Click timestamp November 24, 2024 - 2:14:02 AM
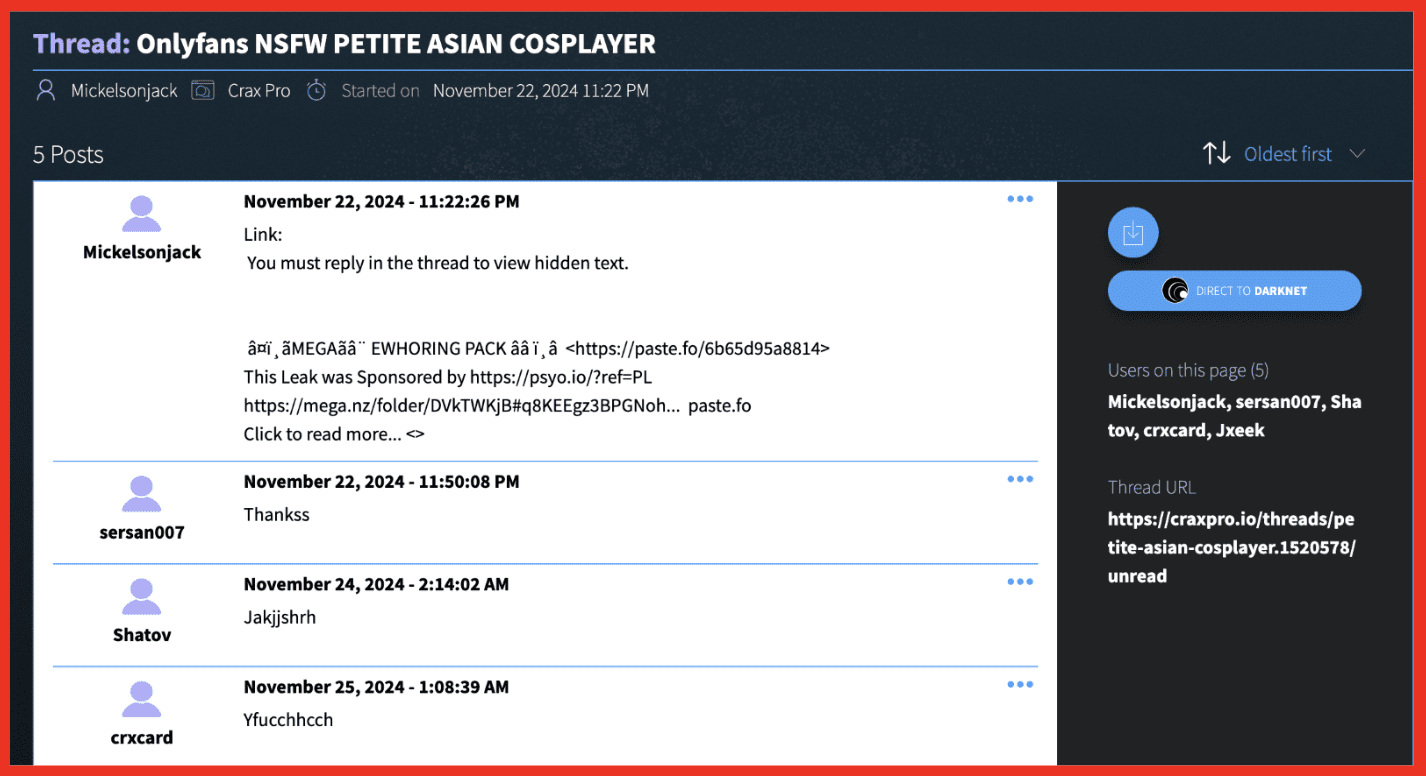1426x776 pixels. point(376,584)
